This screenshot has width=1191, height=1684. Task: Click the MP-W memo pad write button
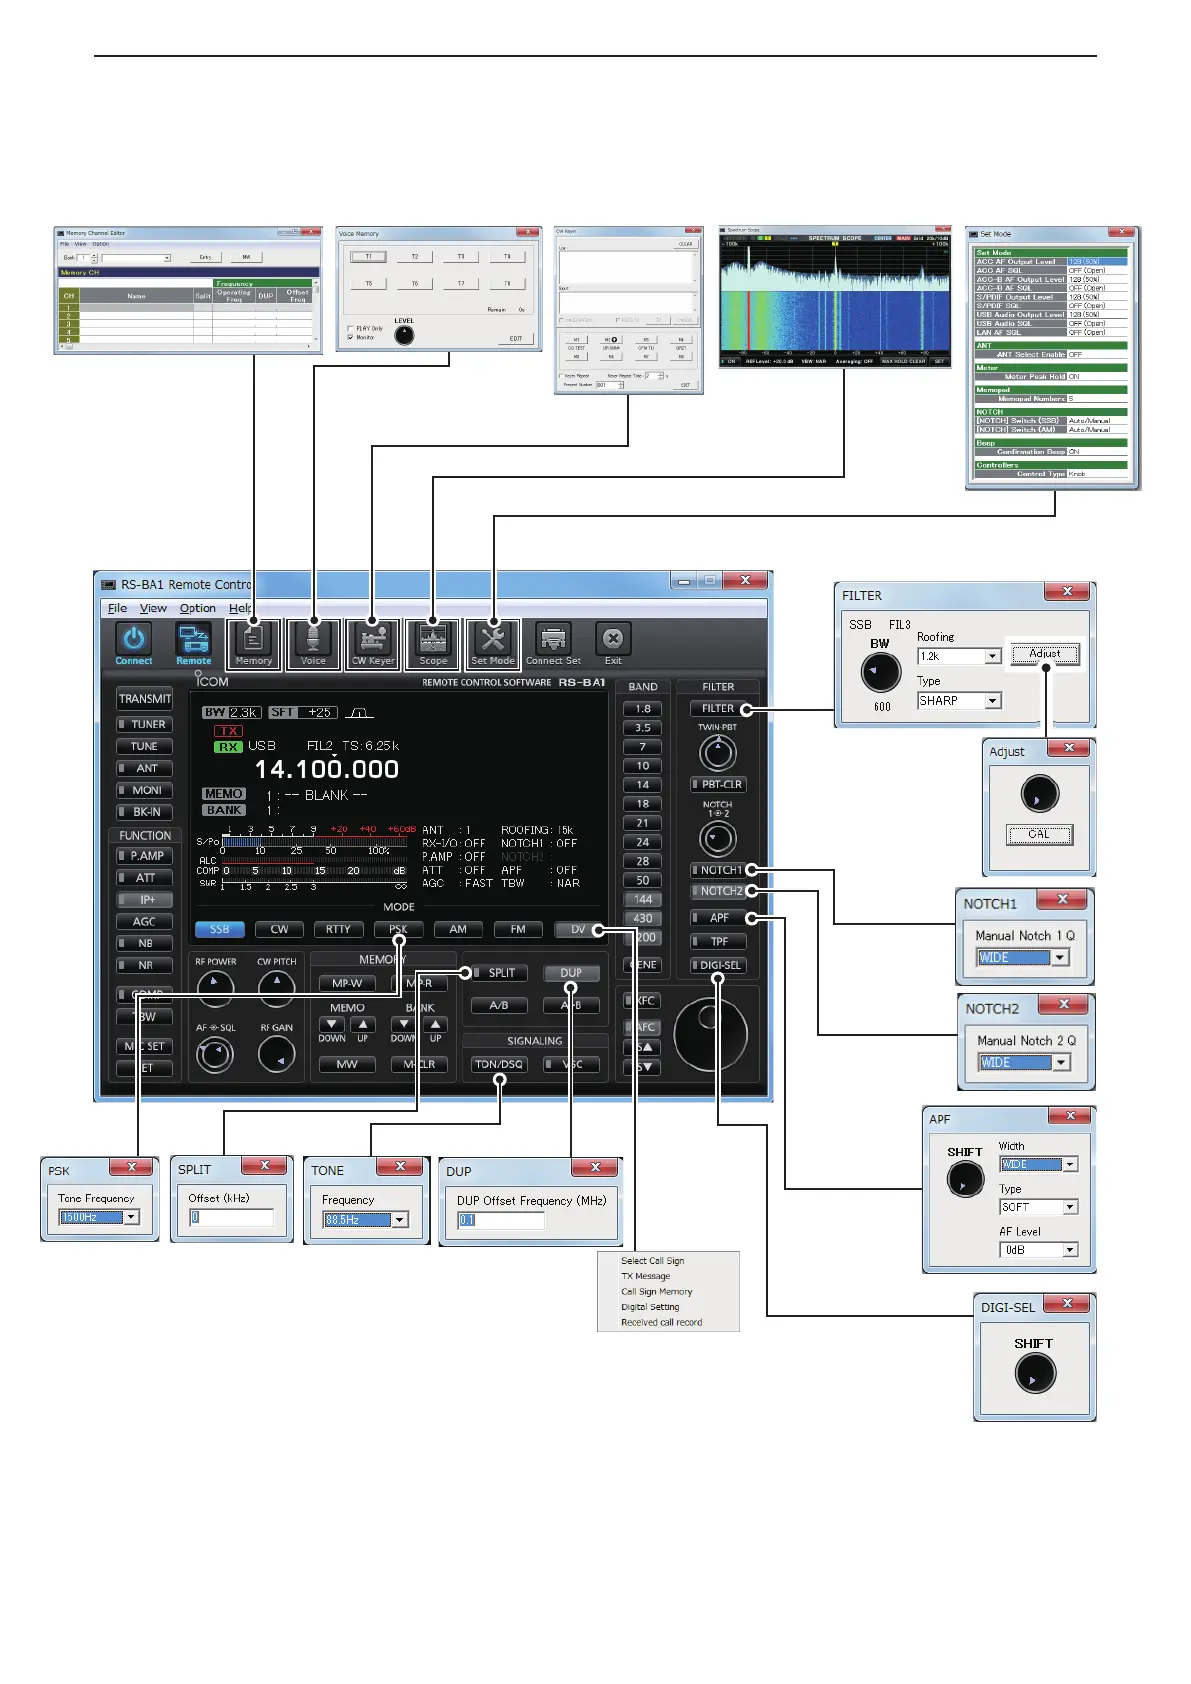point(347,983)
